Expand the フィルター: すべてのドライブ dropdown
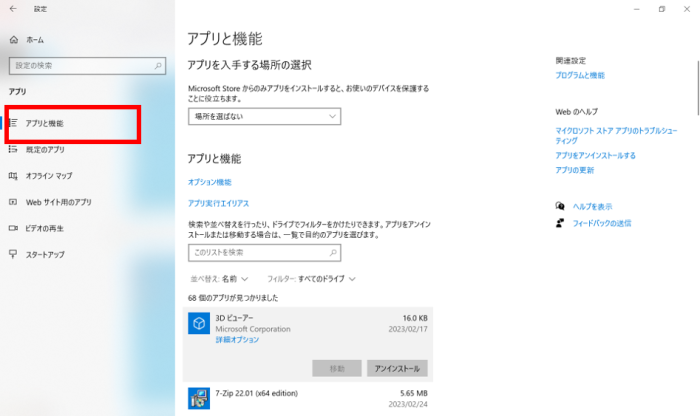The width and height of the screenshot is (700, 416). (x=312, y=278)
